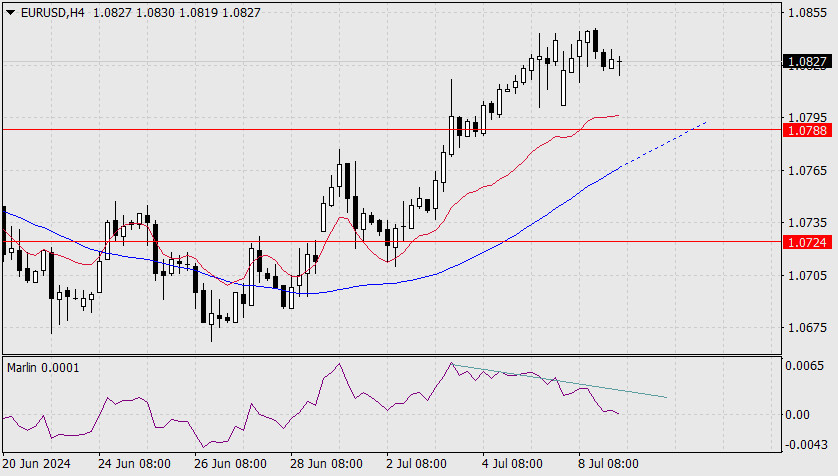The image size is (838, 476).
Task: Select the 0.0065 Marlin scale value
Action: (804, 366)
